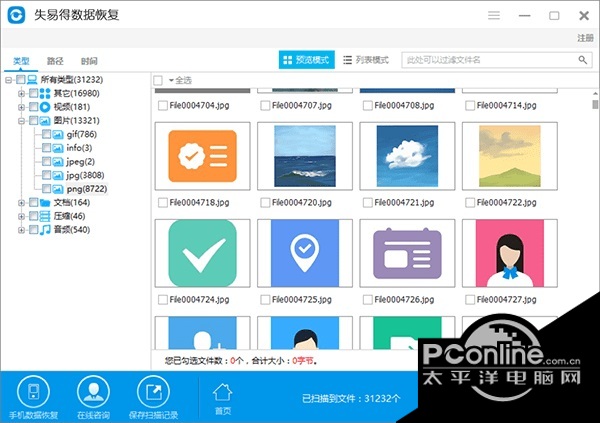Click the info(3) image type icon
The height and width of the screenshot is (423, 600).
point(58,148)
